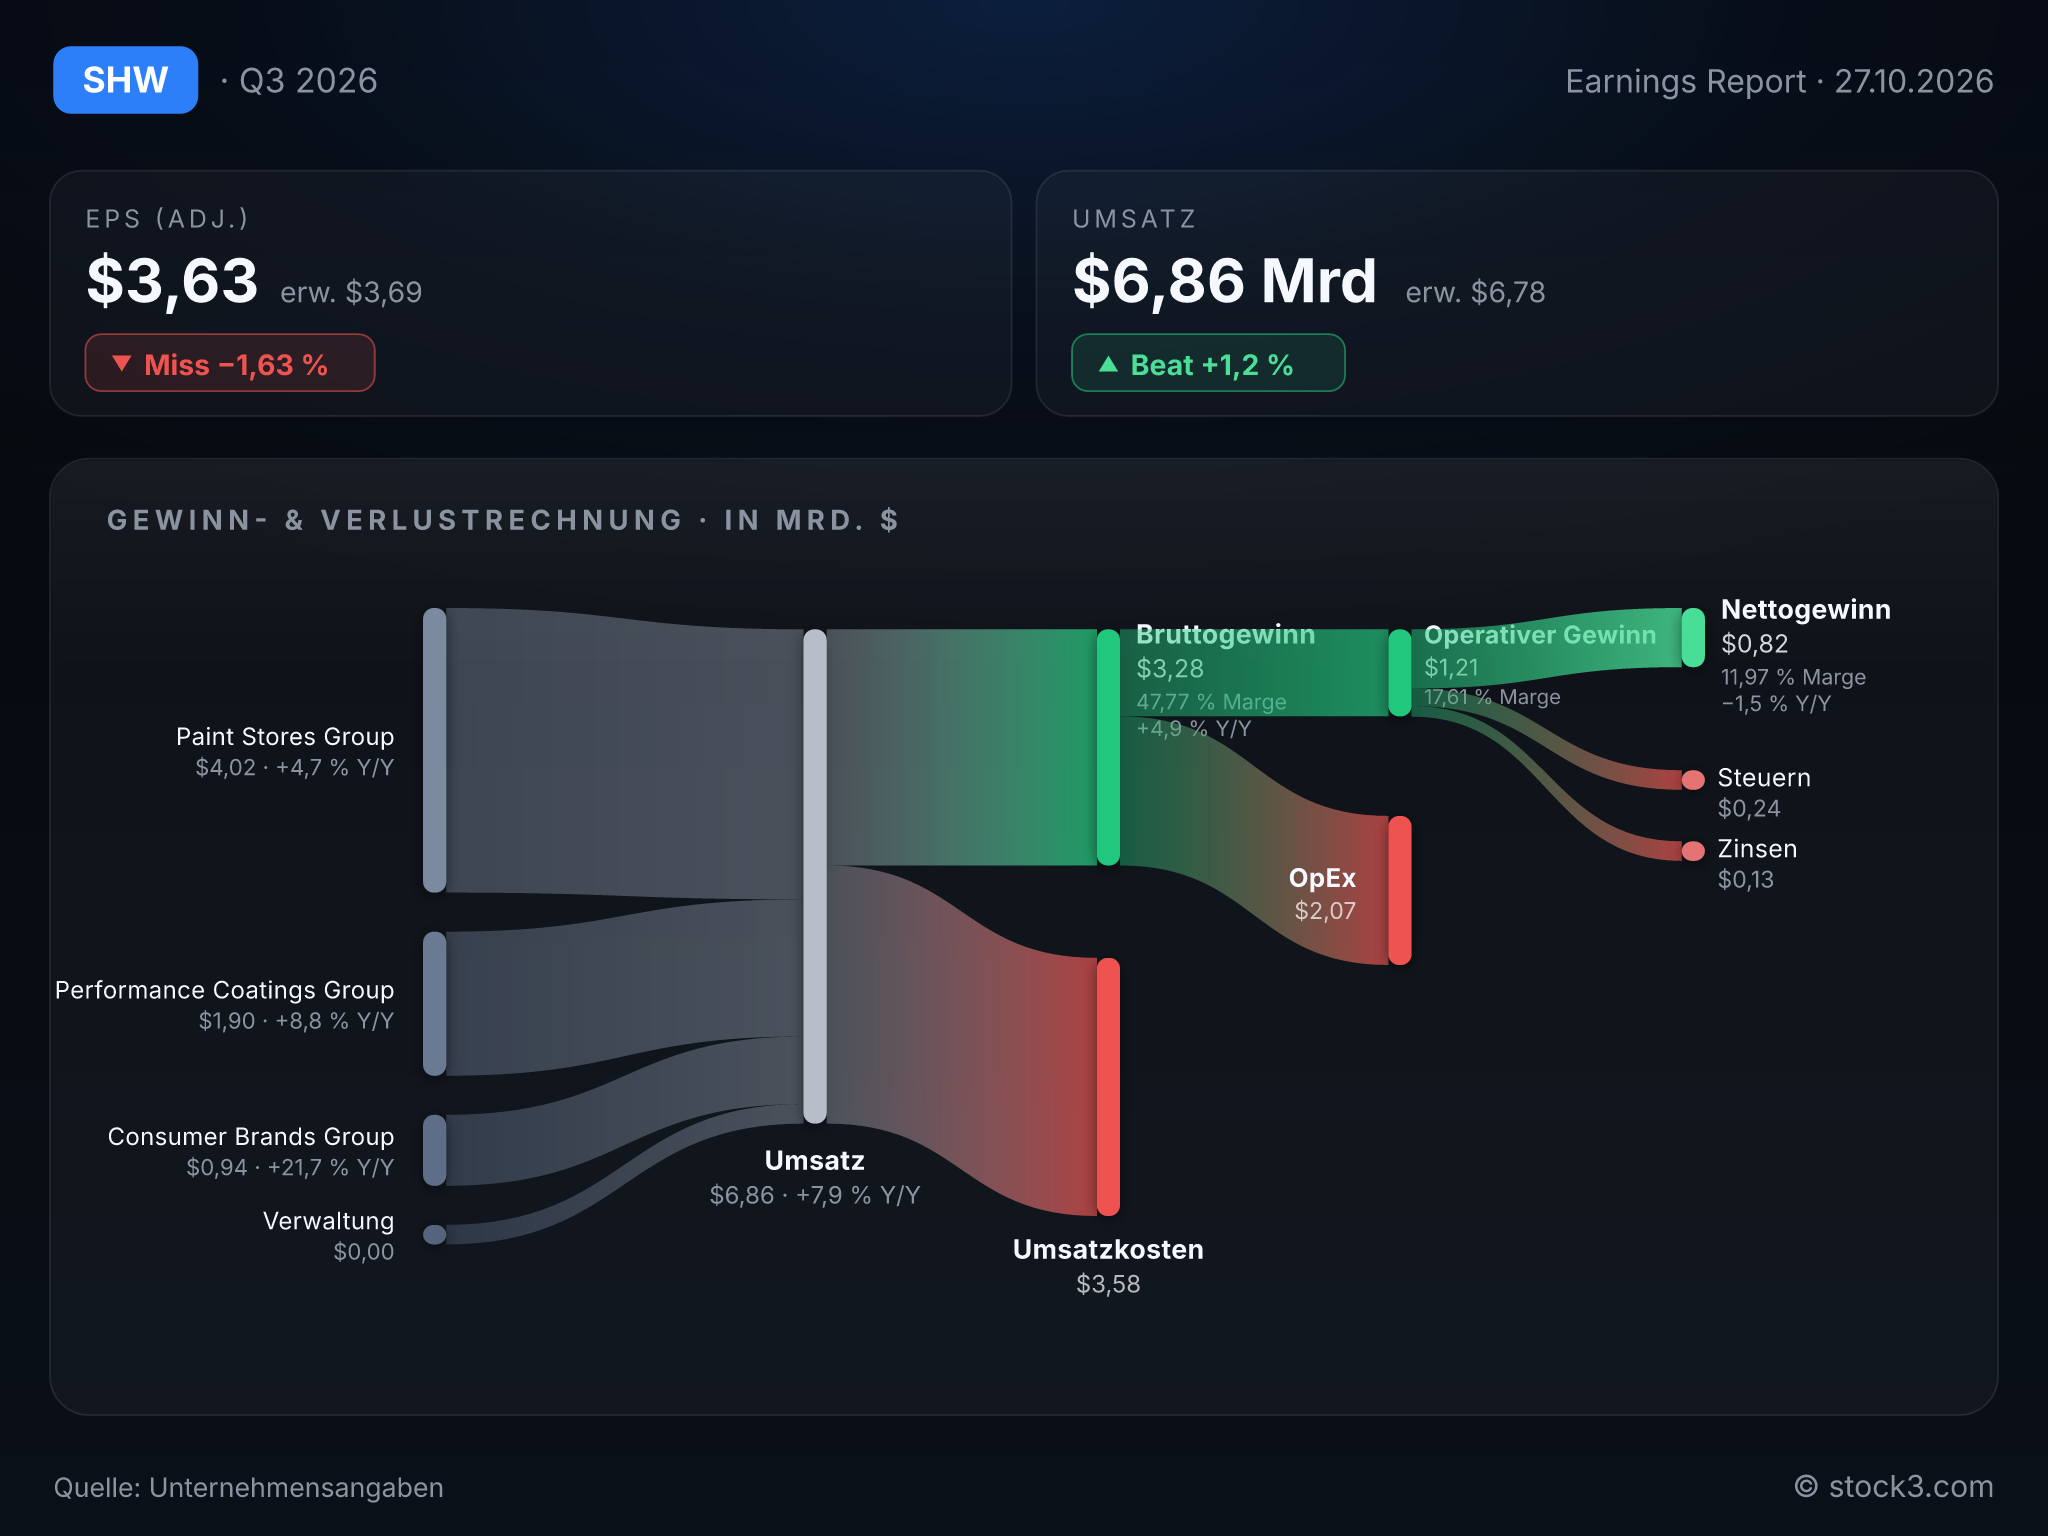2048x1536 pixels.
Task: Click the Nettogewinn green node bar
Action: pyautogui.click(x=1693, y=637)
